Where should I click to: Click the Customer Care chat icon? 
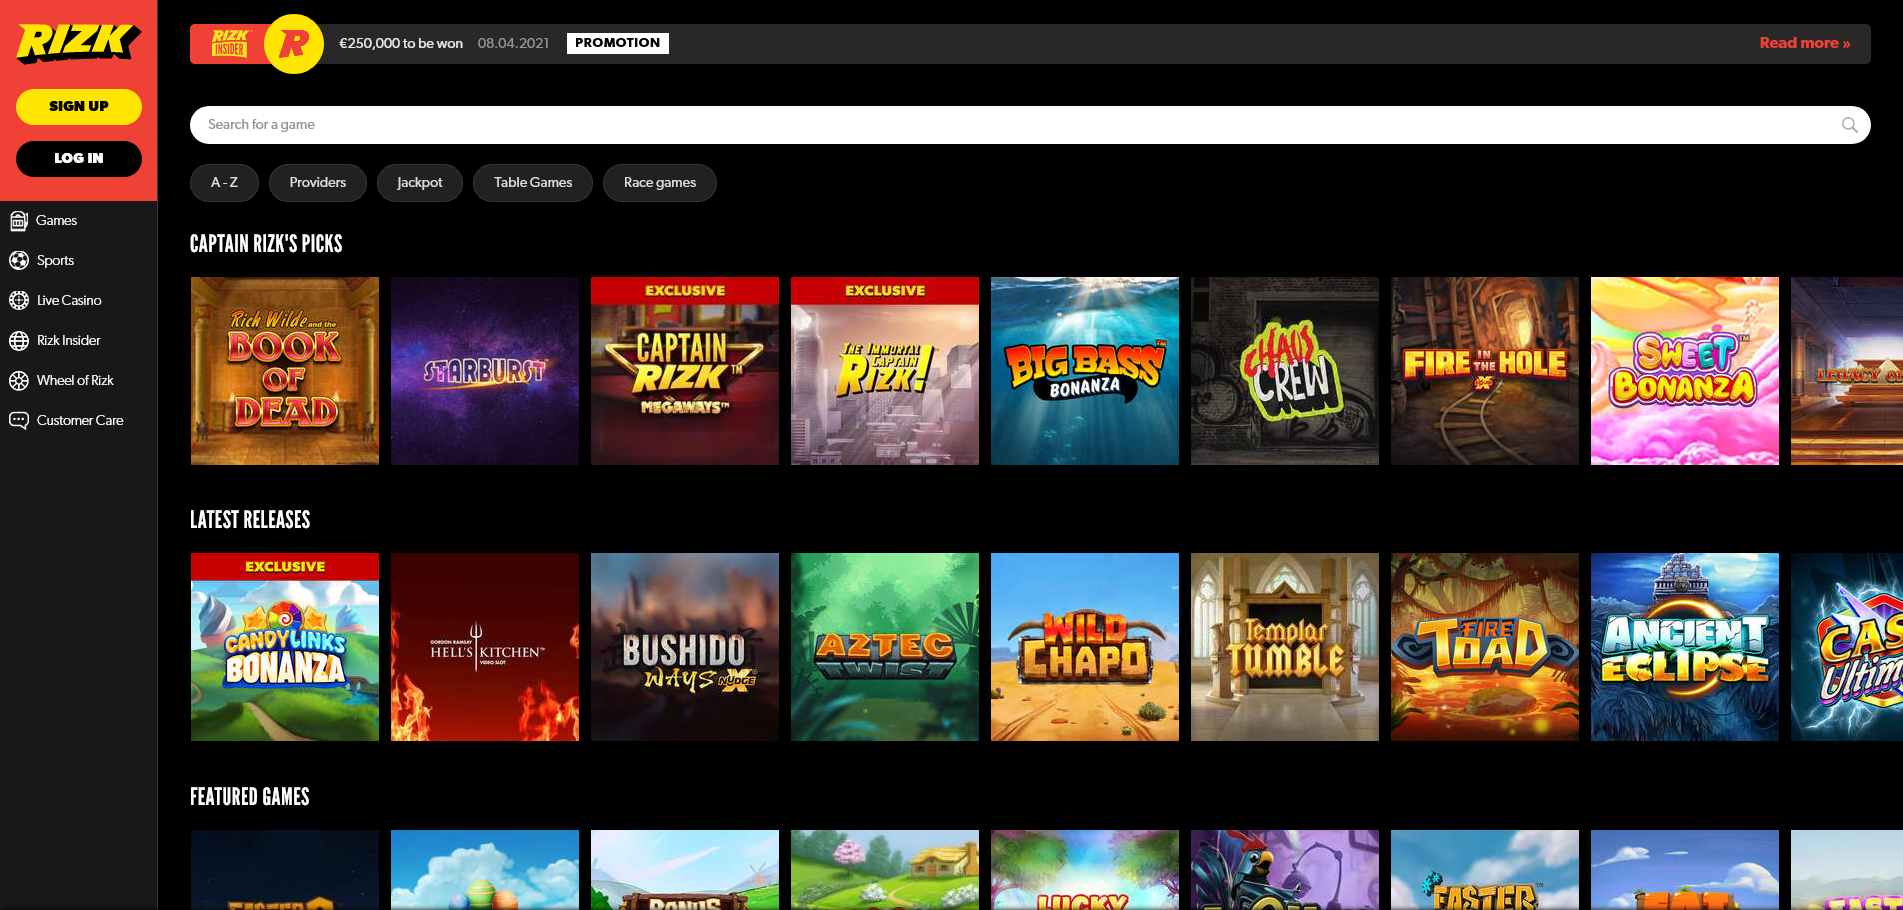pyautogui.click(x=19, y=421)
